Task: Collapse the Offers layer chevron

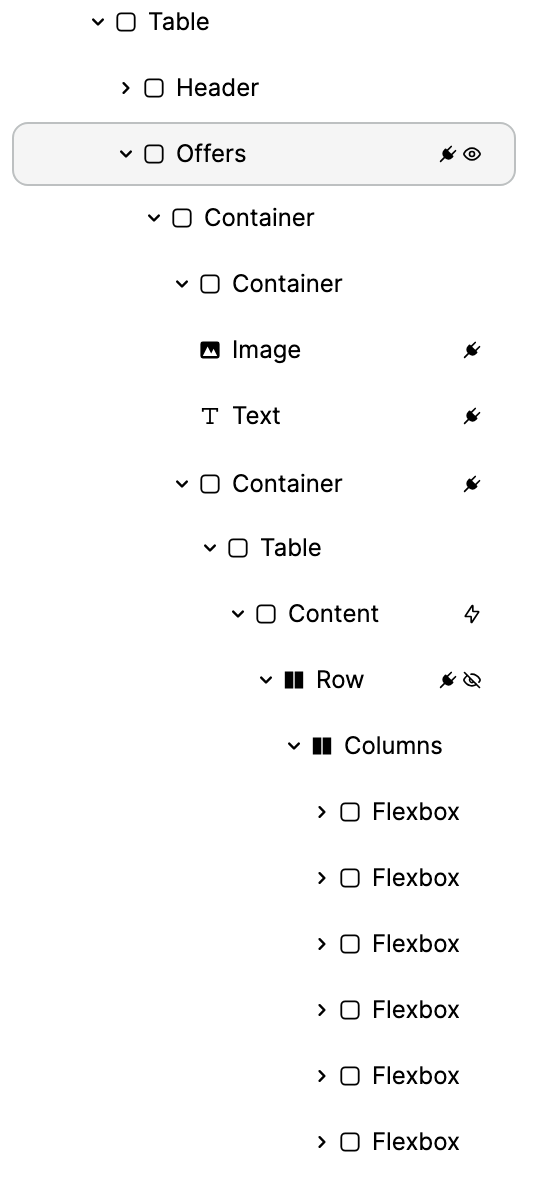Action: point(126,154)
